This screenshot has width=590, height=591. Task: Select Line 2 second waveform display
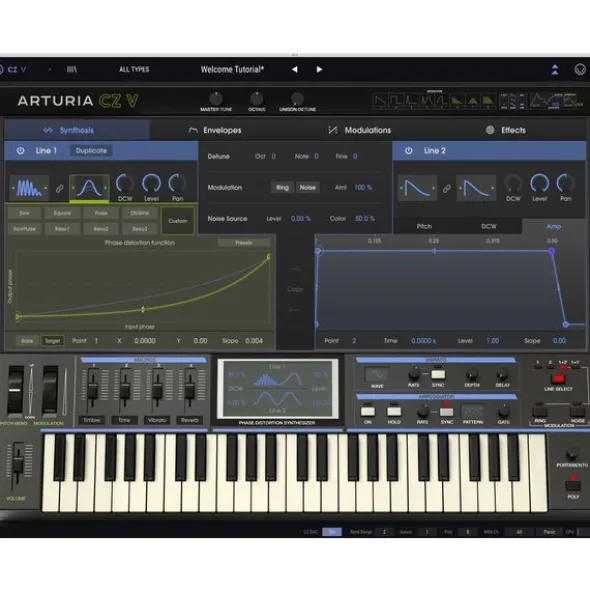pos(476,188)
